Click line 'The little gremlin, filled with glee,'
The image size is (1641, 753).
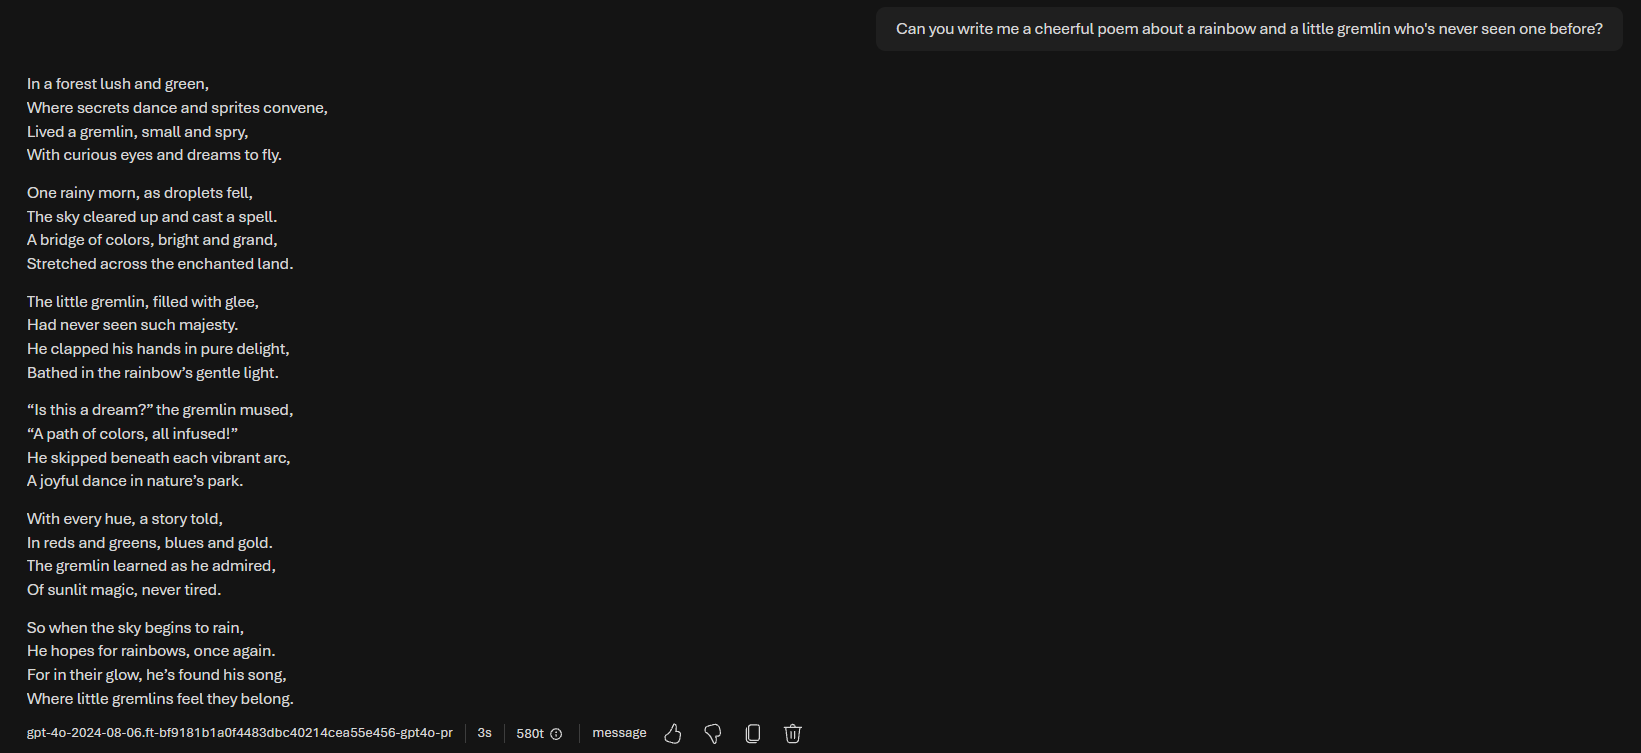(x=143, y=302)
